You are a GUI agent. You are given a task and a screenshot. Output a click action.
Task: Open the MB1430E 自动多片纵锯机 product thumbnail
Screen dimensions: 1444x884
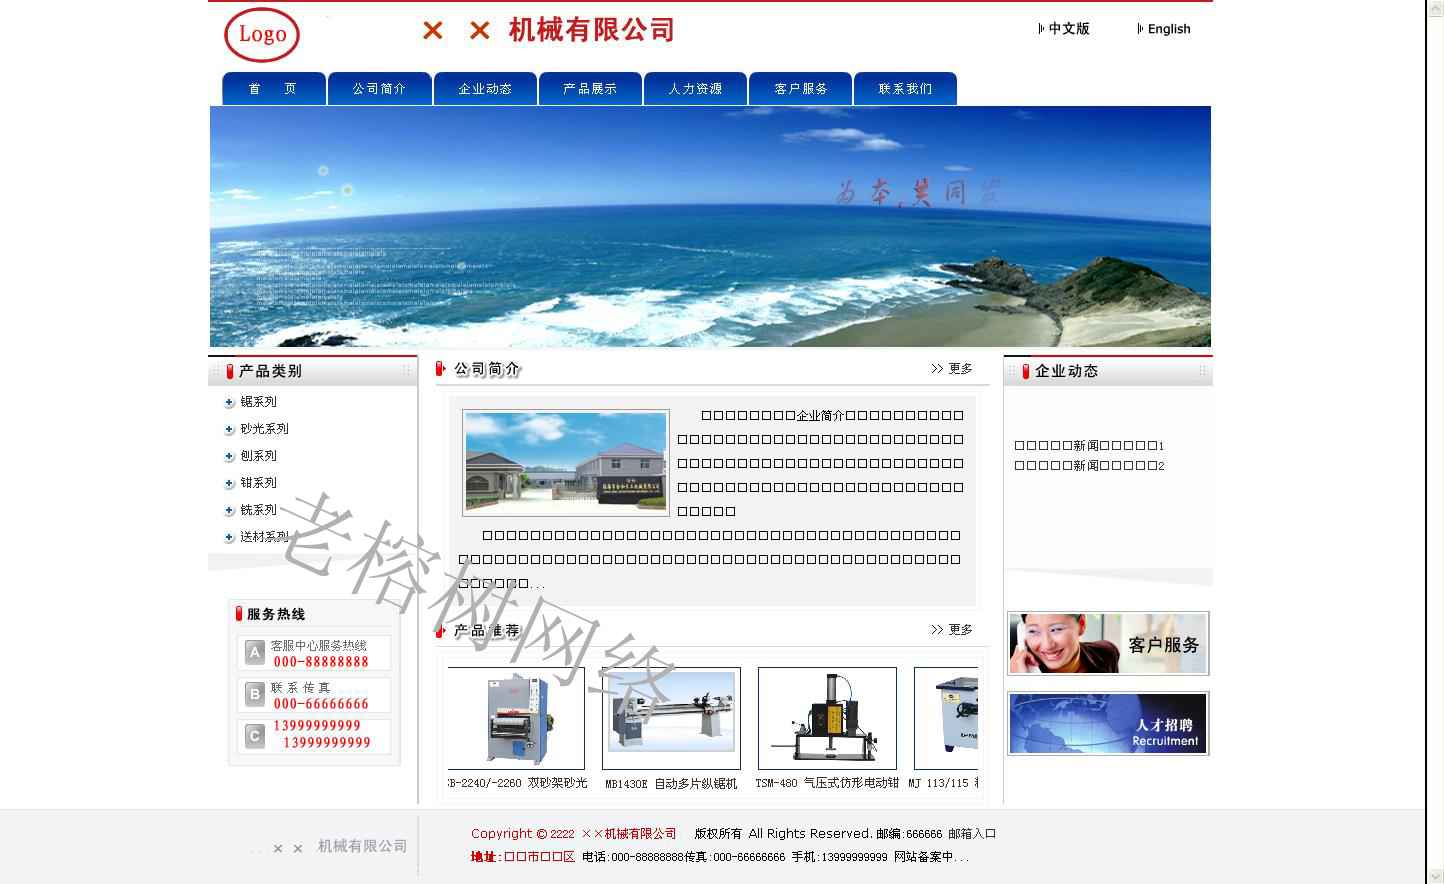[671, 718]
